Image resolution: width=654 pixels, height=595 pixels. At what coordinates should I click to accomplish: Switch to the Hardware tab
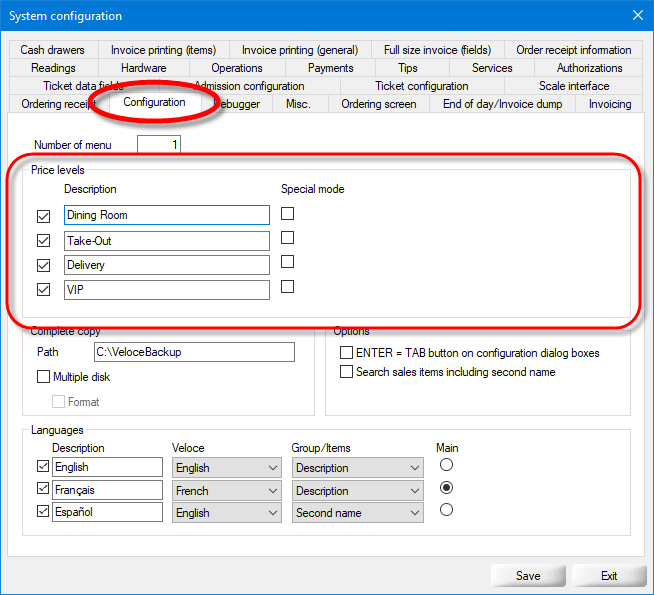[143, 68]
